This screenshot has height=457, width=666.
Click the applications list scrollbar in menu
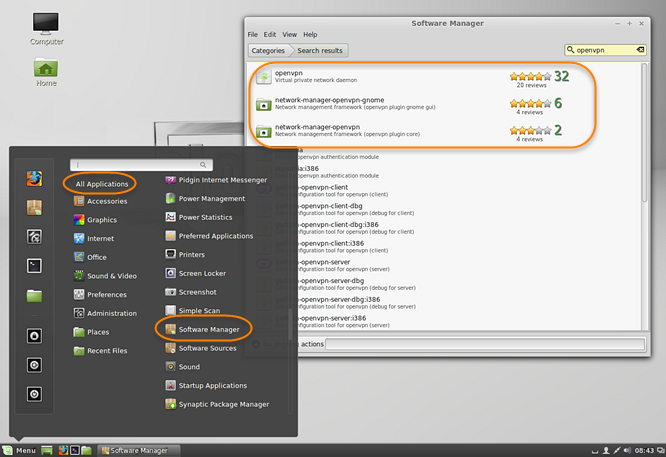coord(290,324)
